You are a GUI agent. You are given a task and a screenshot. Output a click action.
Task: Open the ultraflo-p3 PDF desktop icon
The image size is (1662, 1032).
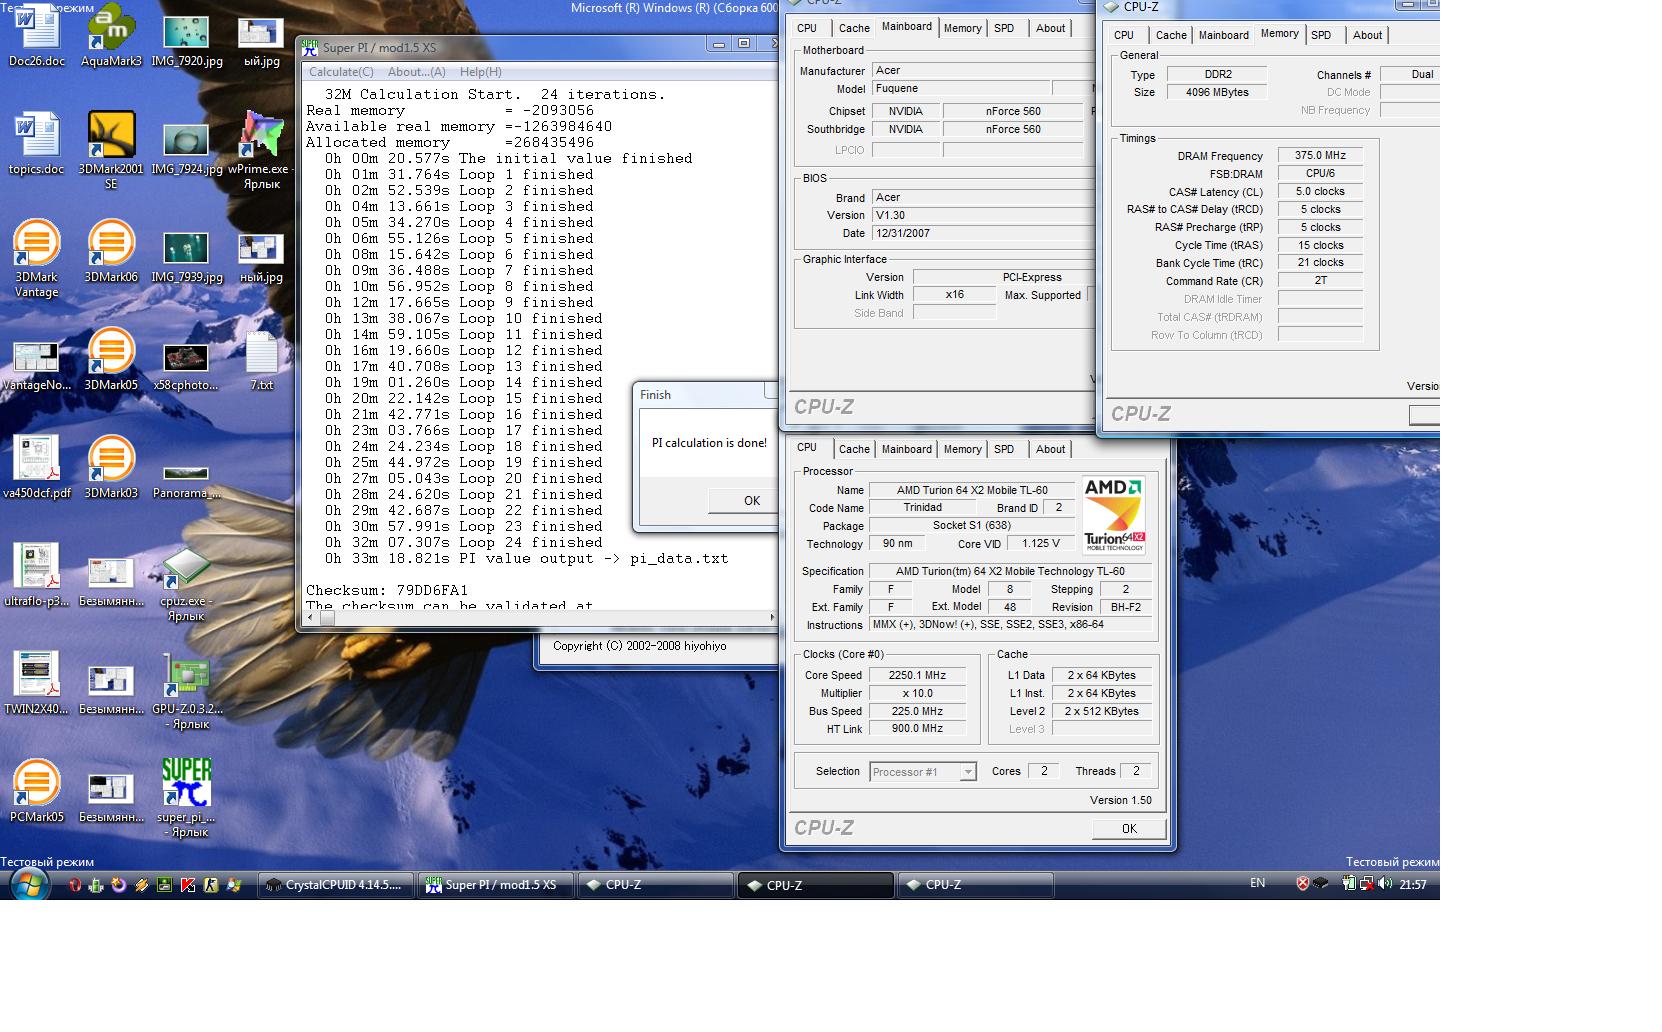[37, 576]
